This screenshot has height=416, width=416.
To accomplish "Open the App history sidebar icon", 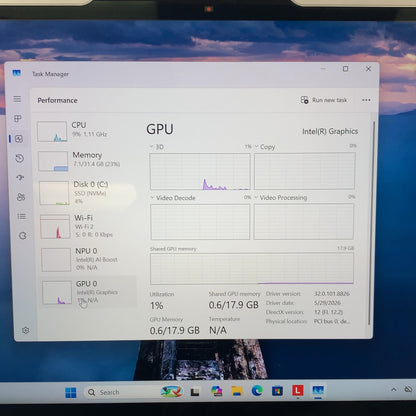I will click(x=20, y=158).
